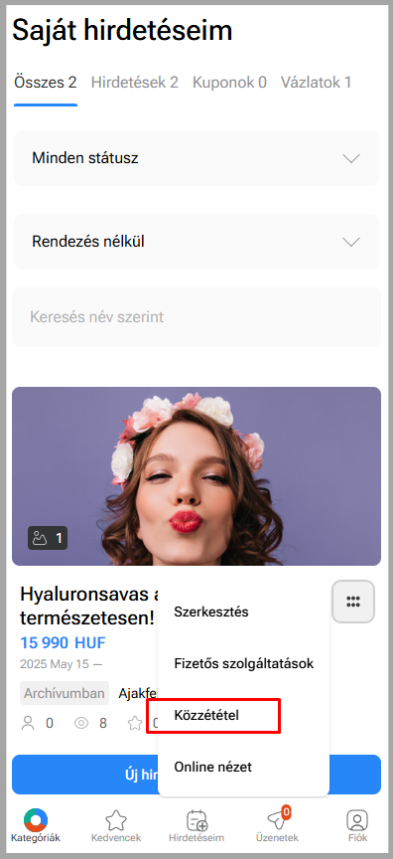Open Hirdetéseim calendar icon in bottom bar

click(x=196, y=820)
